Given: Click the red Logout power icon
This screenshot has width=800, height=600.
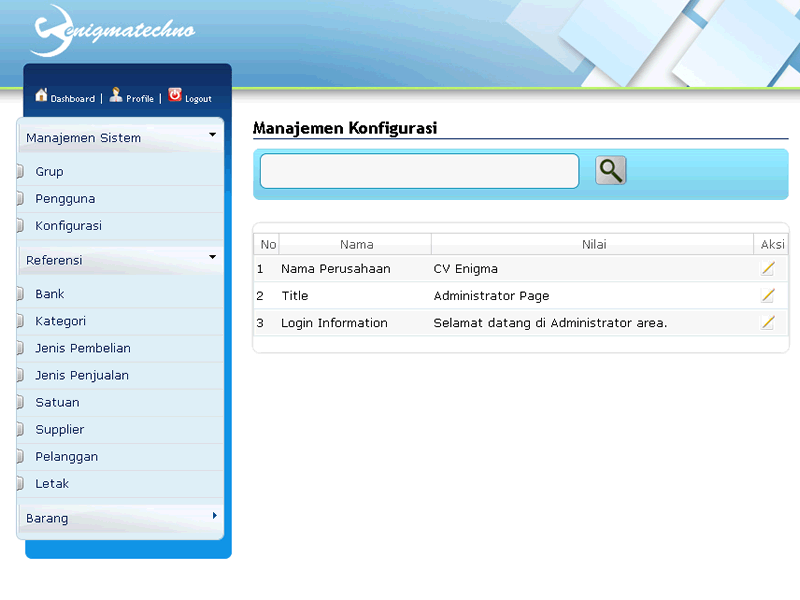Looking at the screenshot, I should point(175,94).
